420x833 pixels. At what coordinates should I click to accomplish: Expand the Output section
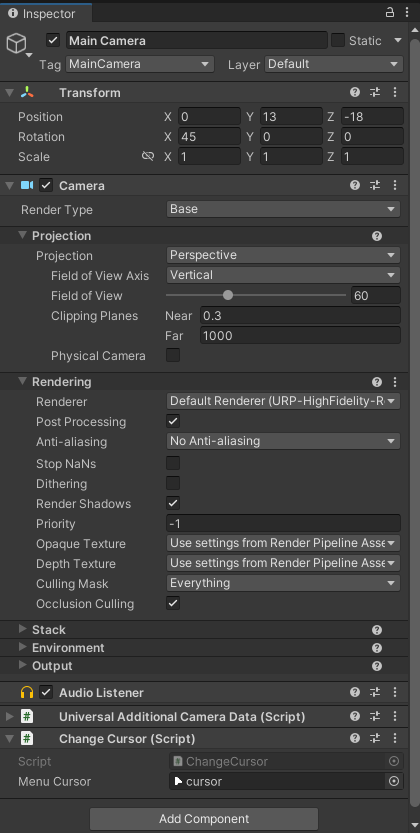pyautogui.click(x=22, y=666)
